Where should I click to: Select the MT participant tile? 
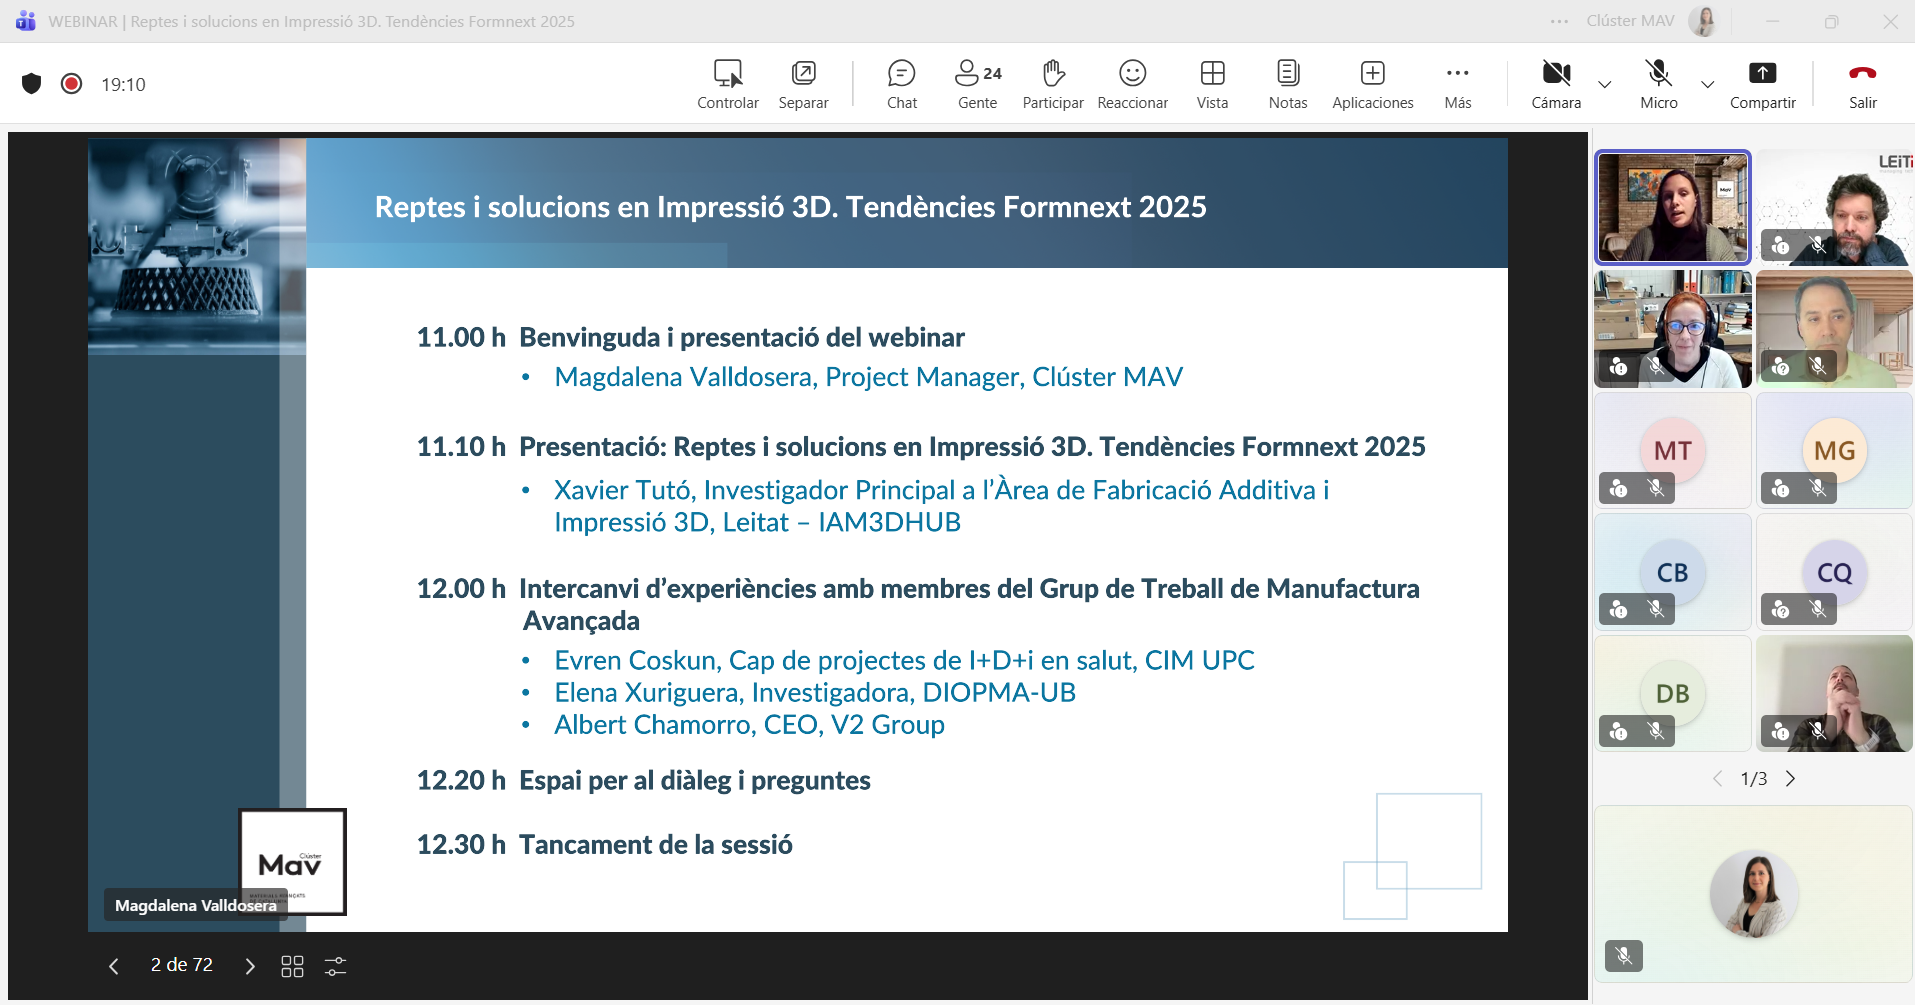tap(1672, 450)
